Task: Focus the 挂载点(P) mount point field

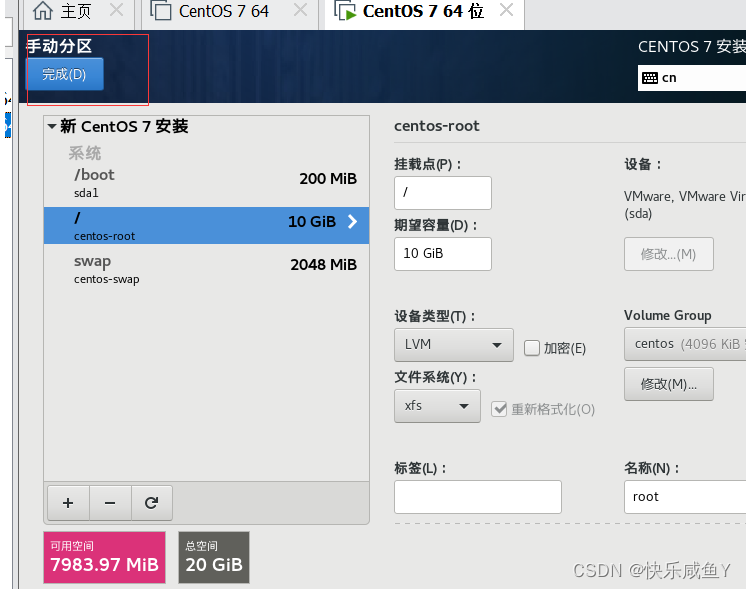Action: (442, 193)
